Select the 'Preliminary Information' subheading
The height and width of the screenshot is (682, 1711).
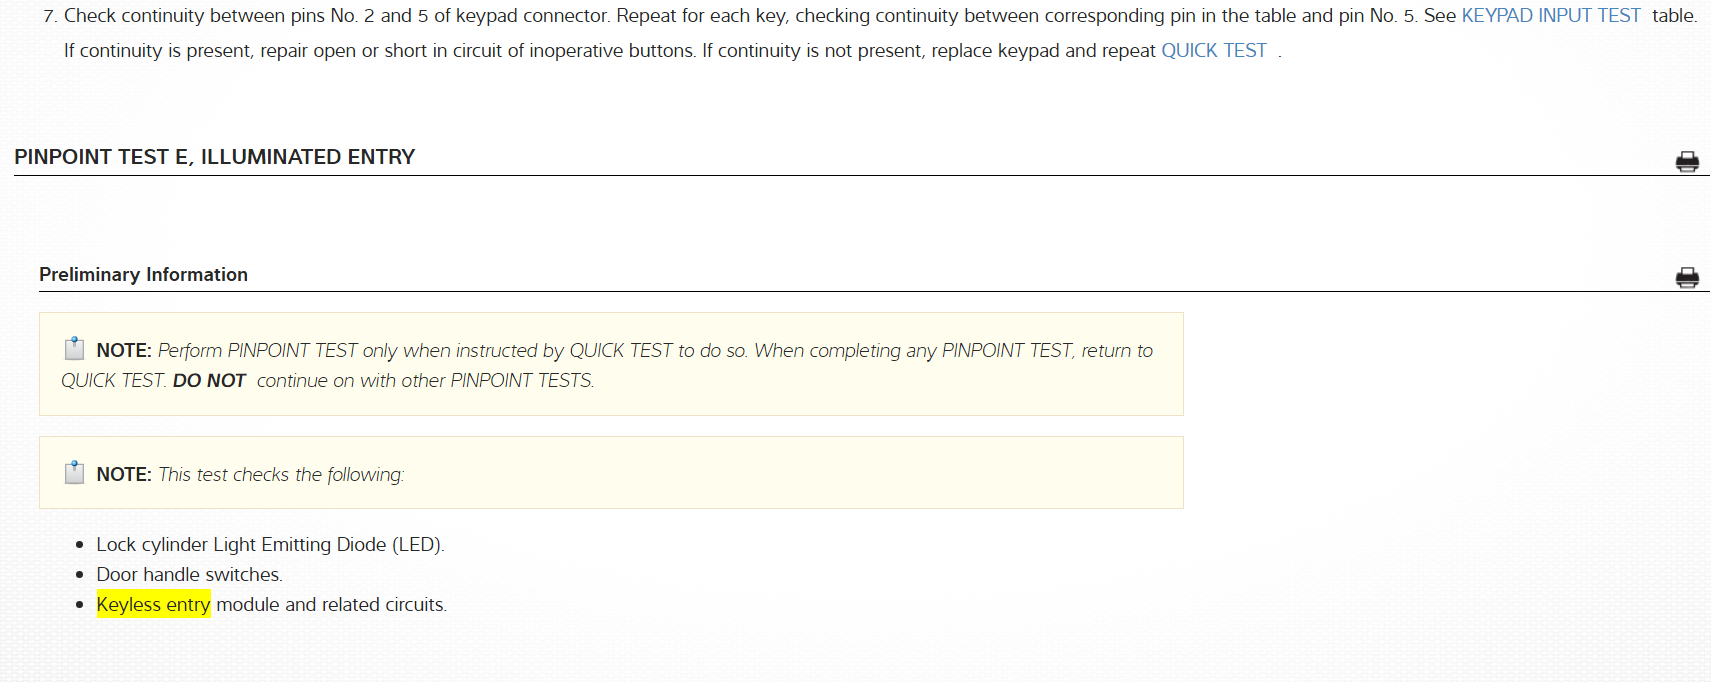tap(143, 275)
